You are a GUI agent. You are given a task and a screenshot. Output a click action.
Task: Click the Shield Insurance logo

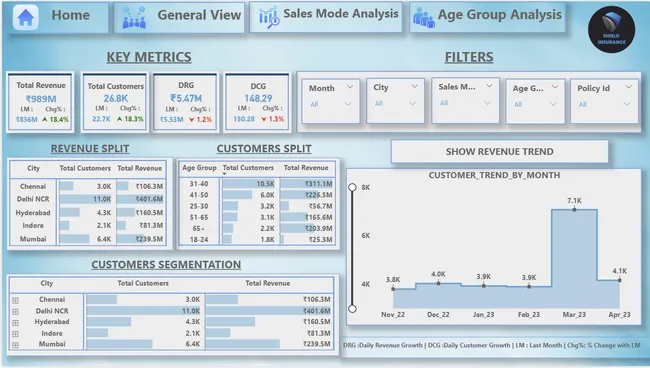pyautogui.click(x=611, y=29)
